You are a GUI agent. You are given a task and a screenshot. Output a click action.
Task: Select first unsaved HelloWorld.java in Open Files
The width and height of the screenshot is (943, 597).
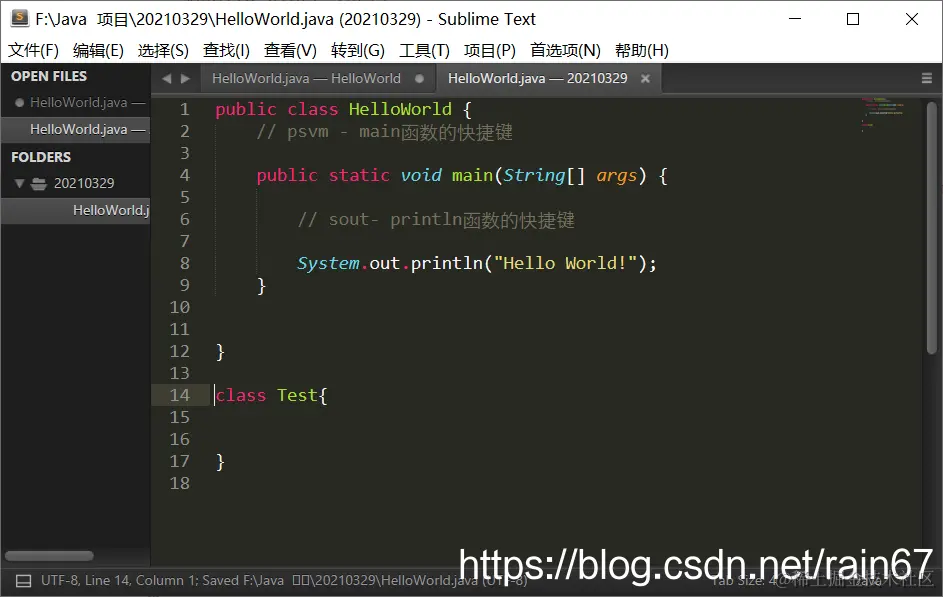tap(88, 103)
